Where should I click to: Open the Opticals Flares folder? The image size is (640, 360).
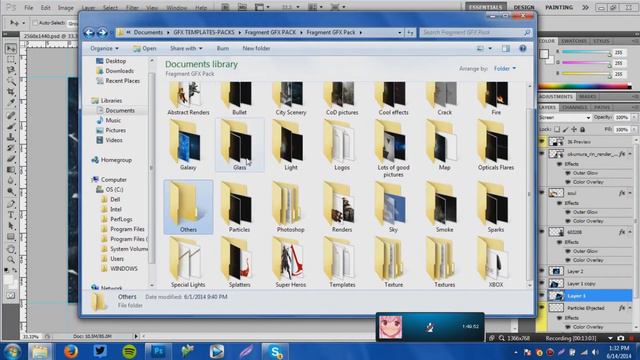click(496, 145)
